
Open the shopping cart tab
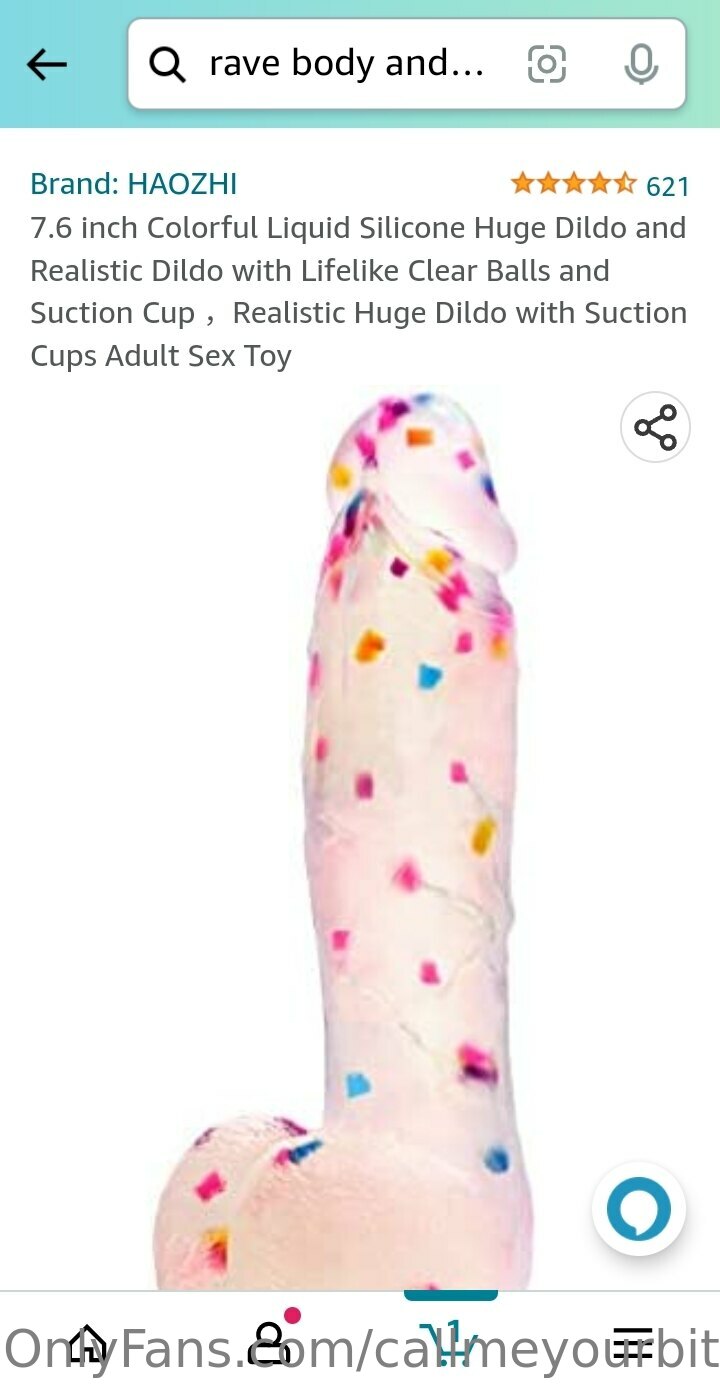click(x=450, y=1342)
